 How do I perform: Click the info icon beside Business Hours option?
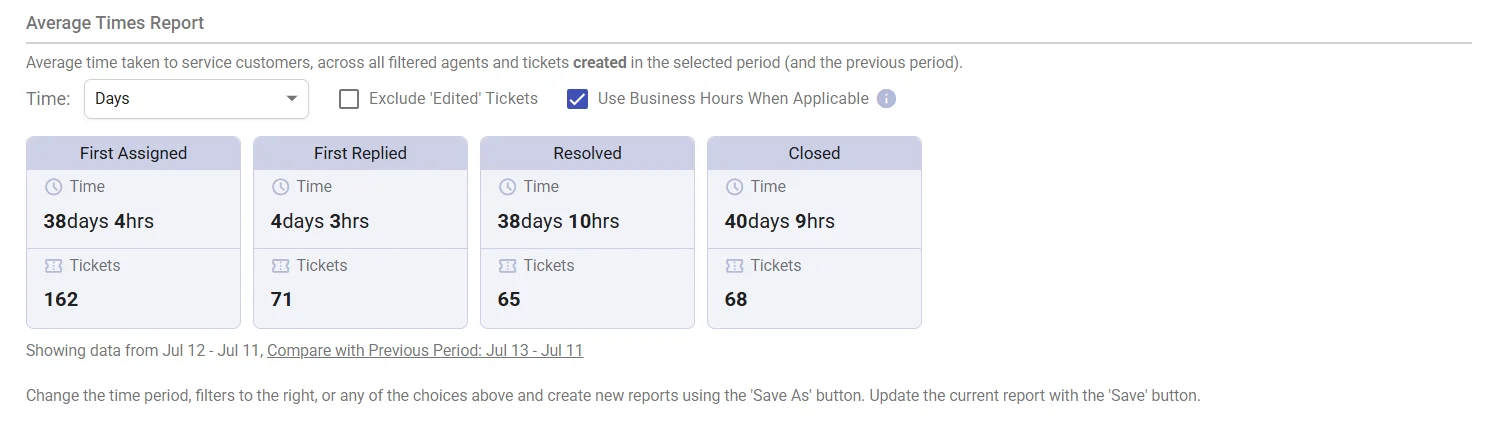tap(886, 99)
